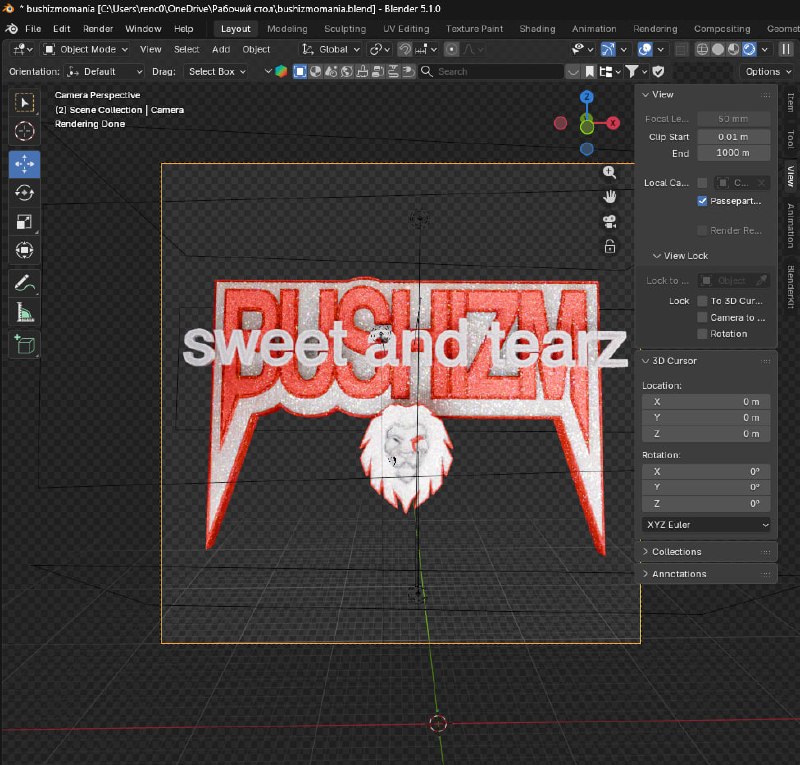The width and height of the screenshot is (800, 765).
Task: Toggle the camera view icon
Action: point(609,222)
